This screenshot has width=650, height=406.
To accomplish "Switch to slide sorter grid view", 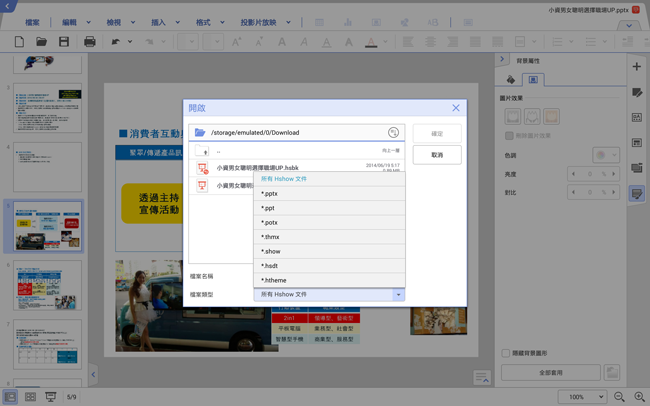I will [x=30, y=397].
